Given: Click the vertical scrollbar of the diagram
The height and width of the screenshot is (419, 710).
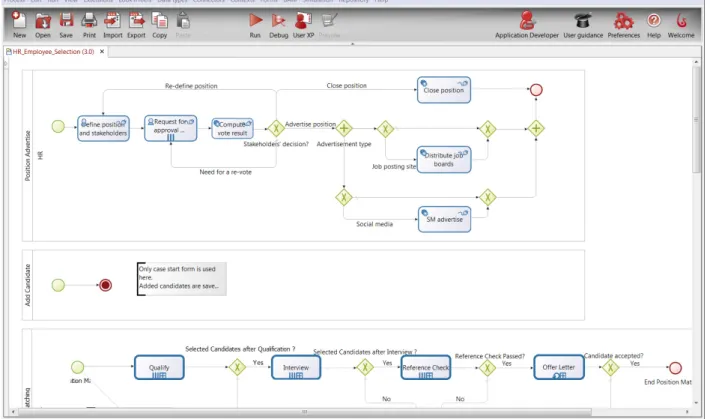Looking at the screenshot, I should pyautogui.click(x=696, y=120).
